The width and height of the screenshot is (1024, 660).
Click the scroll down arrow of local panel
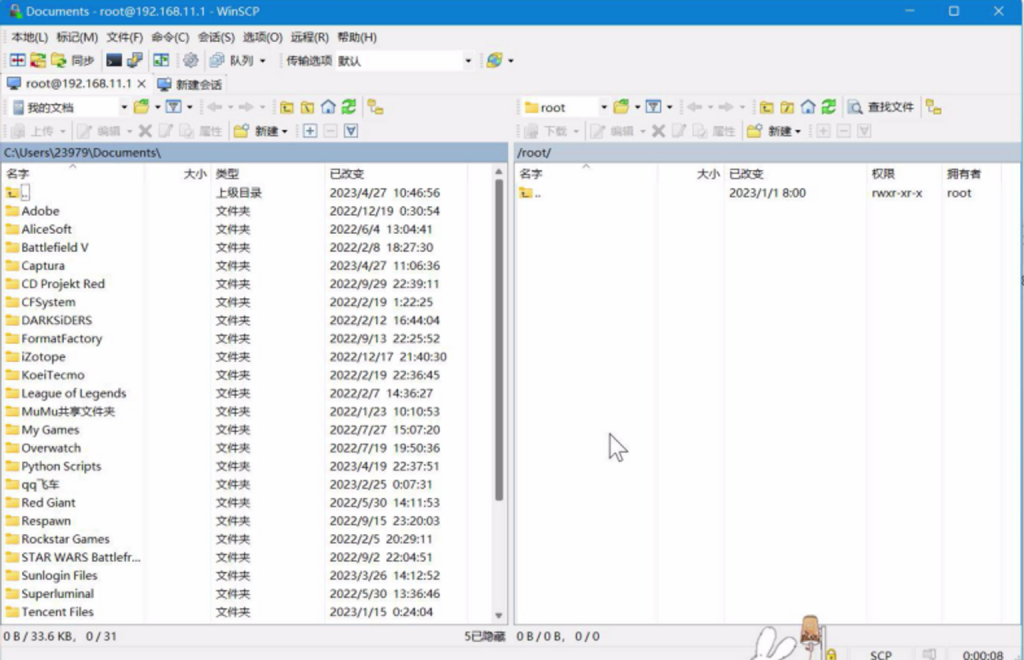click(x=499, y=616)
